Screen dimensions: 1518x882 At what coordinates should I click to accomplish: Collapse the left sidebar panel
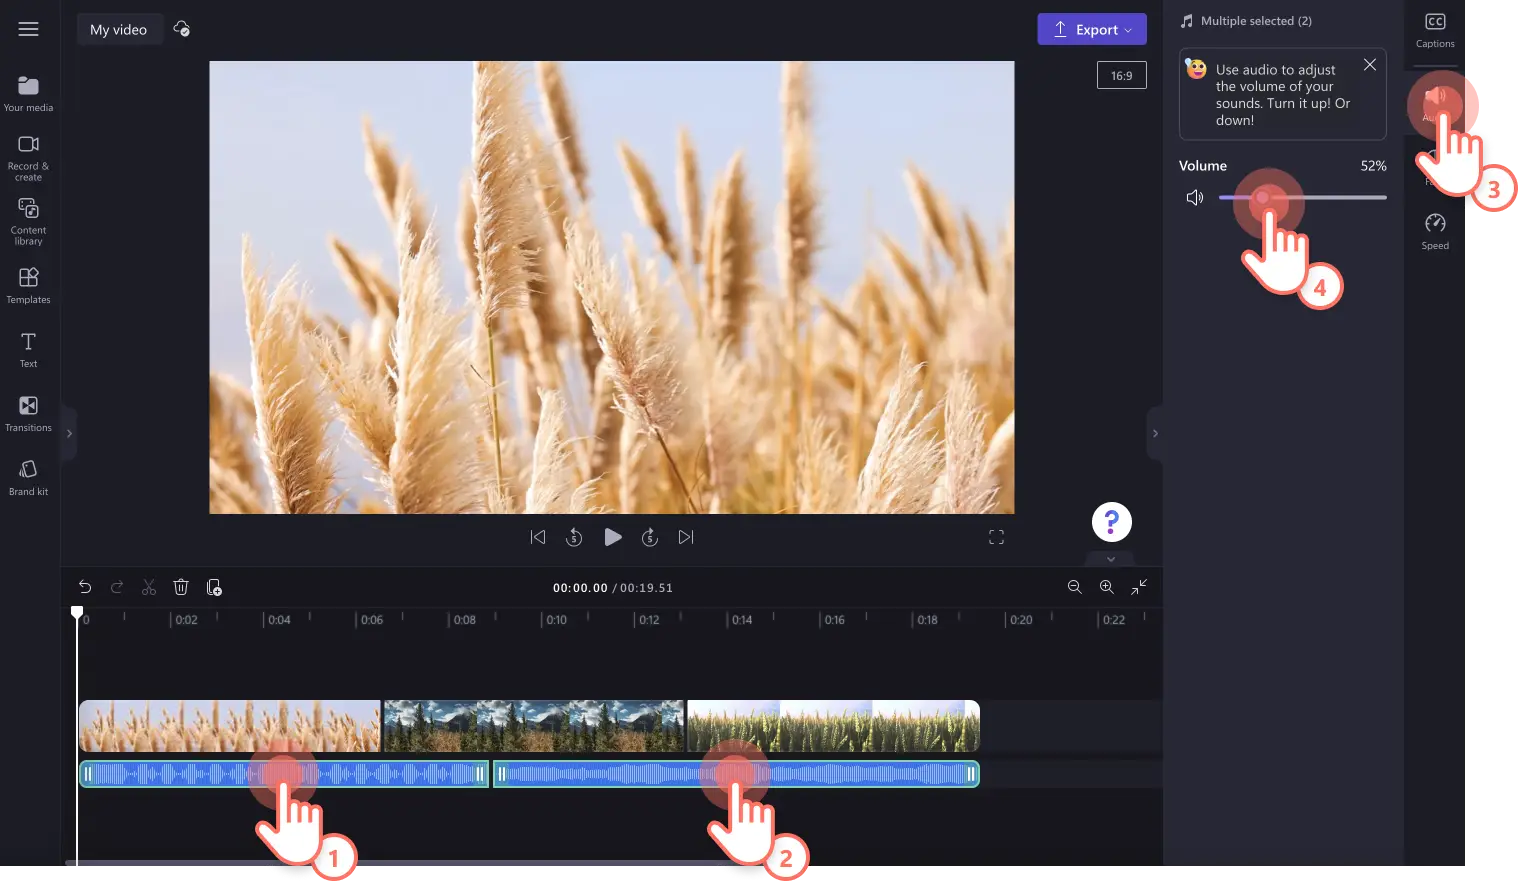(x=69, y=433)
